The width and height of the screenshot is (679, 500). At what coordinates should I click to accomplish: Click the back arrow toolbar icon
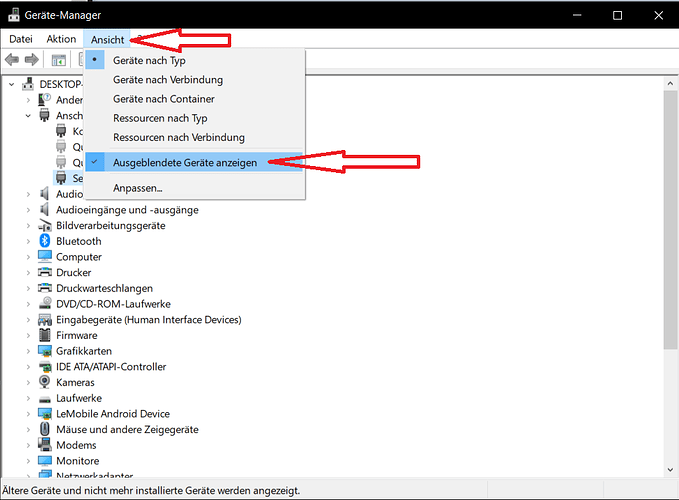point(12,59)
